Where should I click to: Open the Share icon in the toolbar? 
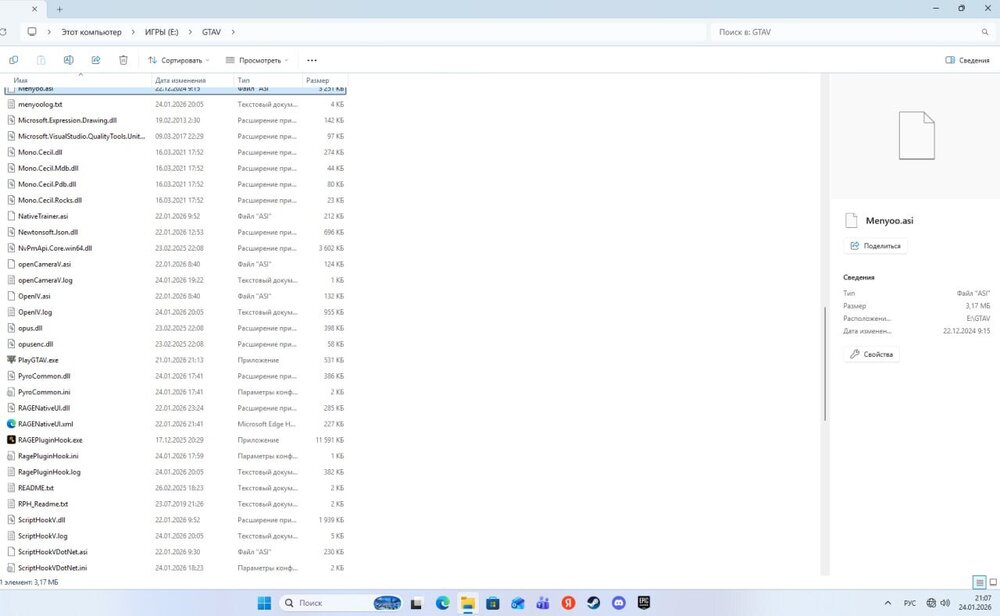[95, 60]
